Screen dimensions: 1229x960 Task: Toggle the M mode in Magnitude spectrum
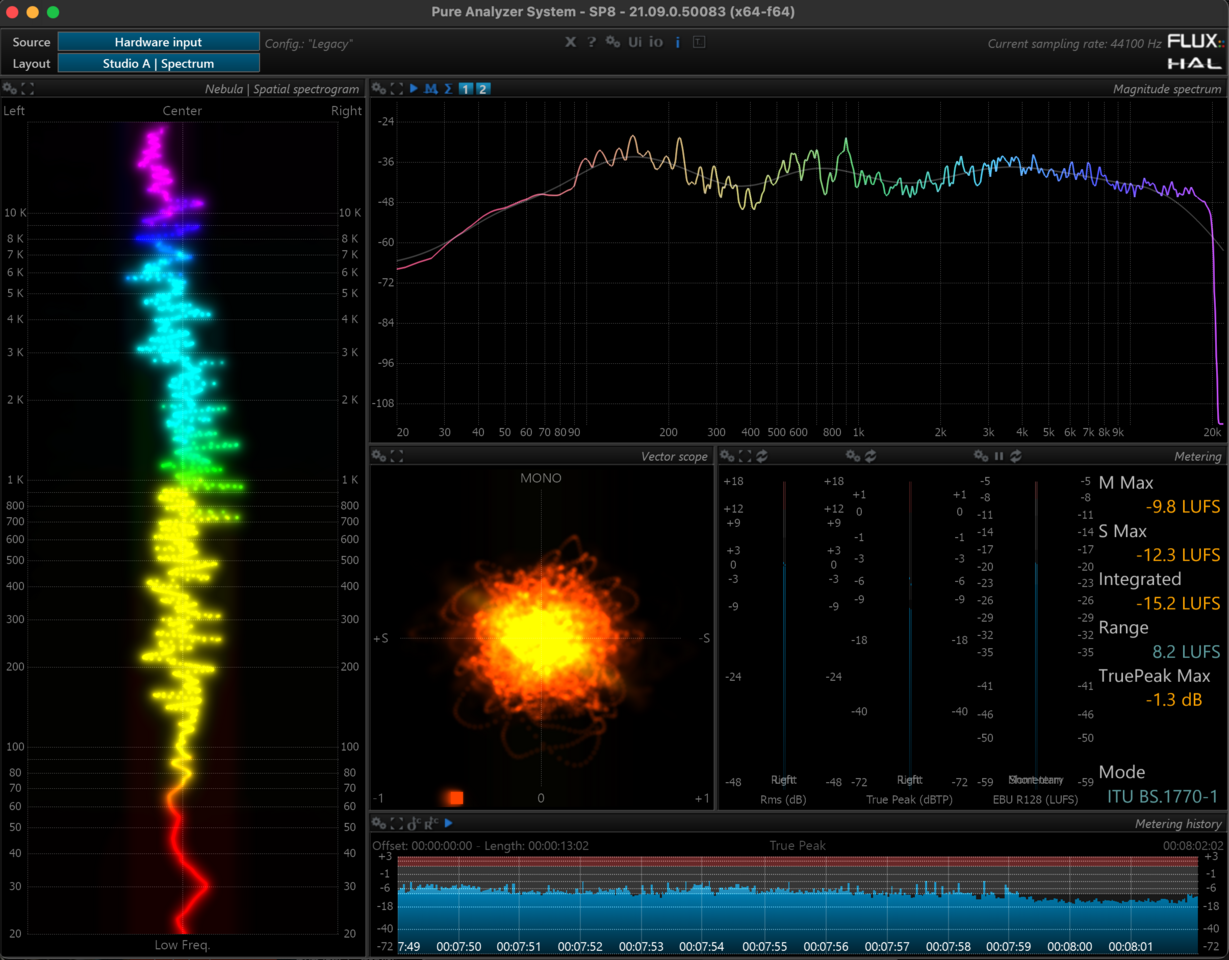[x=431, y=89]
